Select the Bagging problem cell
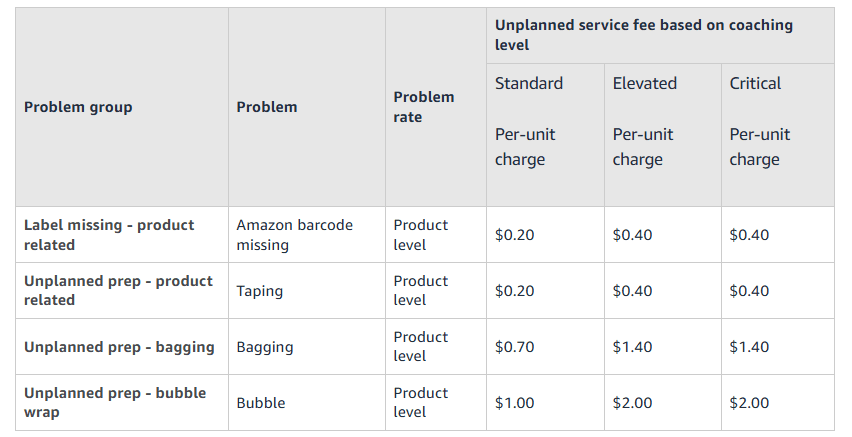 click(265, 347)
